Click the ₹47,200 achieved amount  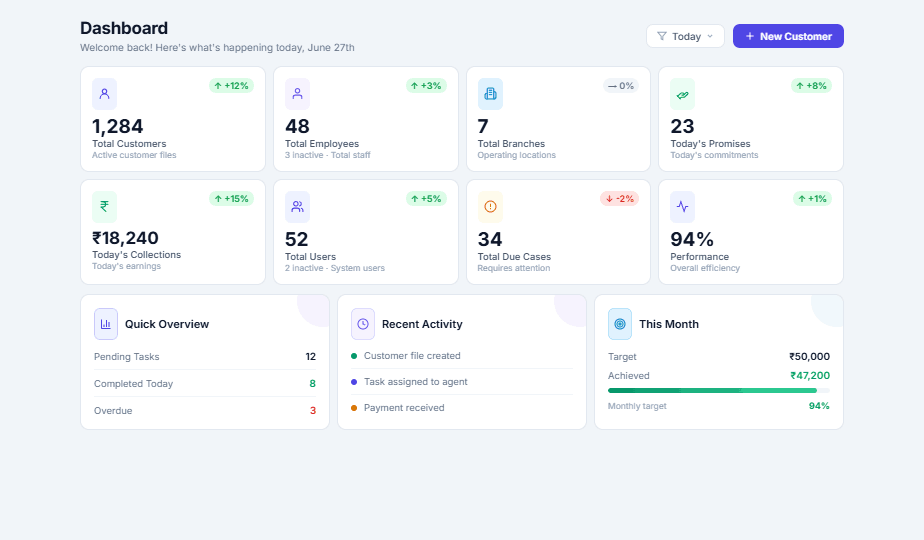pyautogui.click(x=810, y=376)
